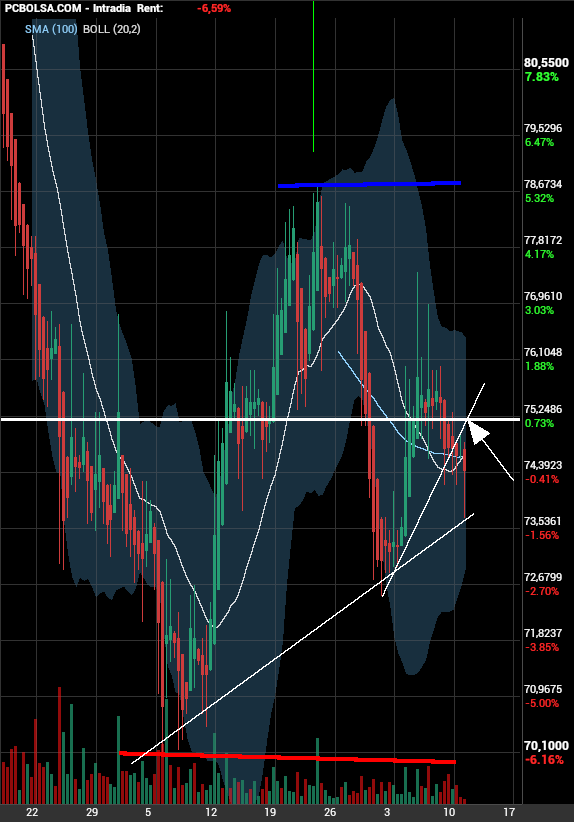Click the 80,5500 price label
Image resolution: width=574 pixels, height=822 pixels.
(x=546, y=63)
